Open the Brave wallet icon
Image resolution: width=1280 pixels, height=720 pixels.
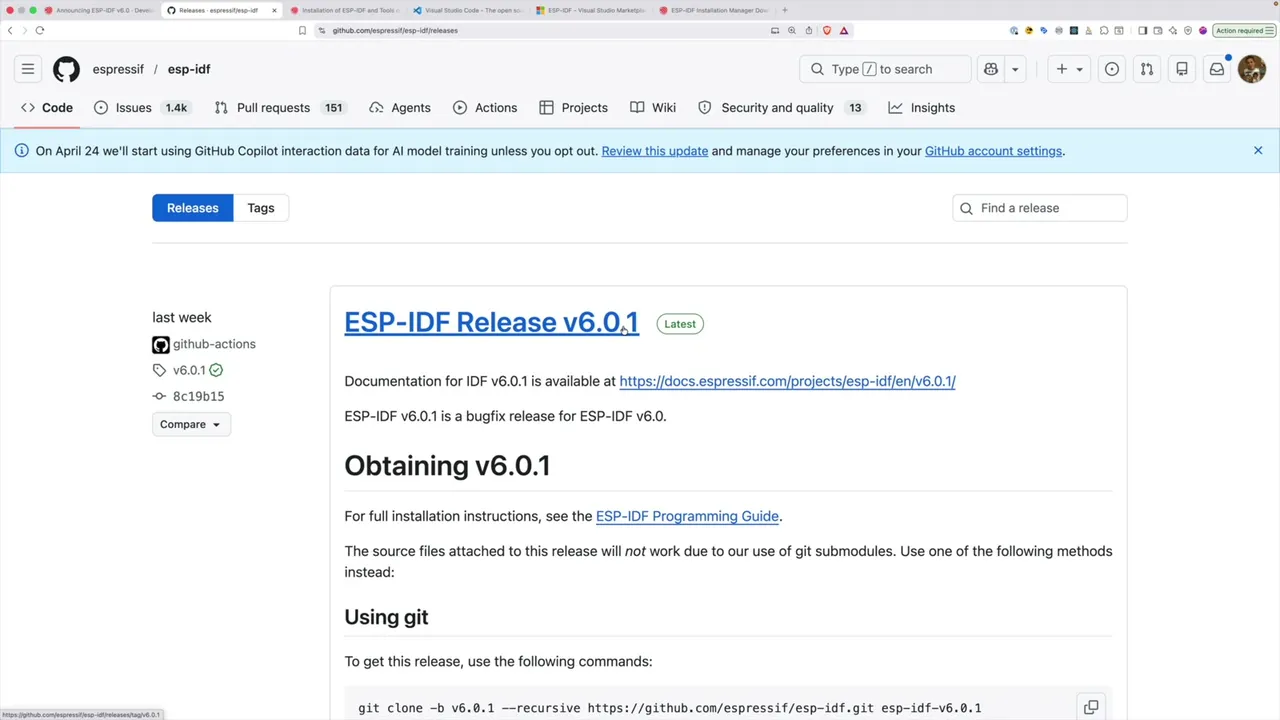pyautogui.click(x=1158, y=30)
